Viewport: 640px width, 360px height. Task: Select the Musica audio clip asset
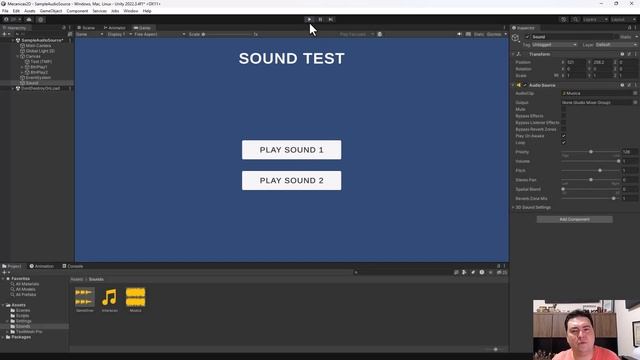tap(136, 300)
